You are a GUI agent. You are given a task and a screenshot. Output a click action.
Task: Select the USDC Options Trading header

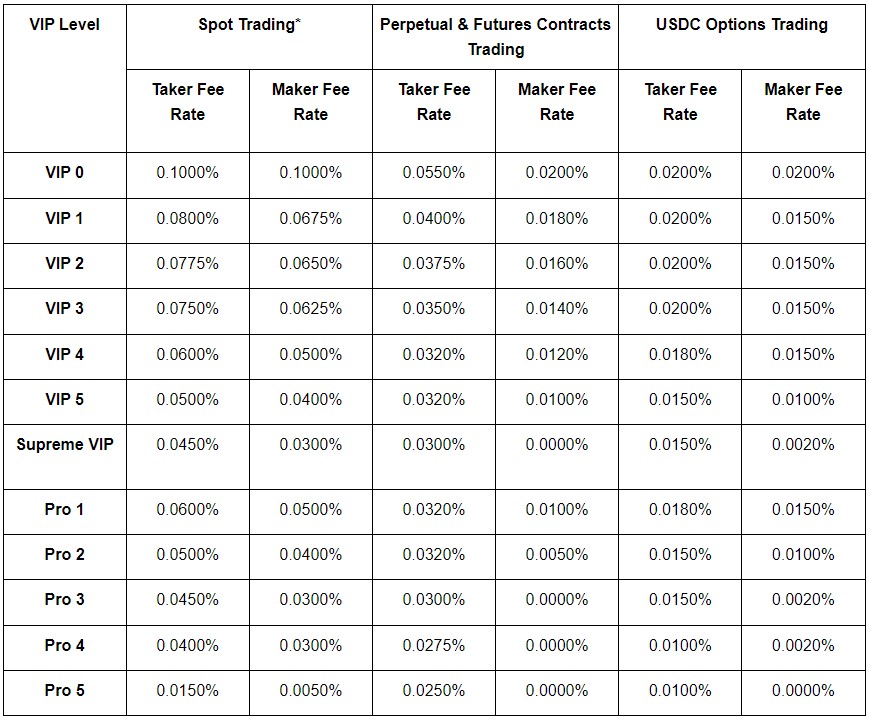(x=742, y=24)
